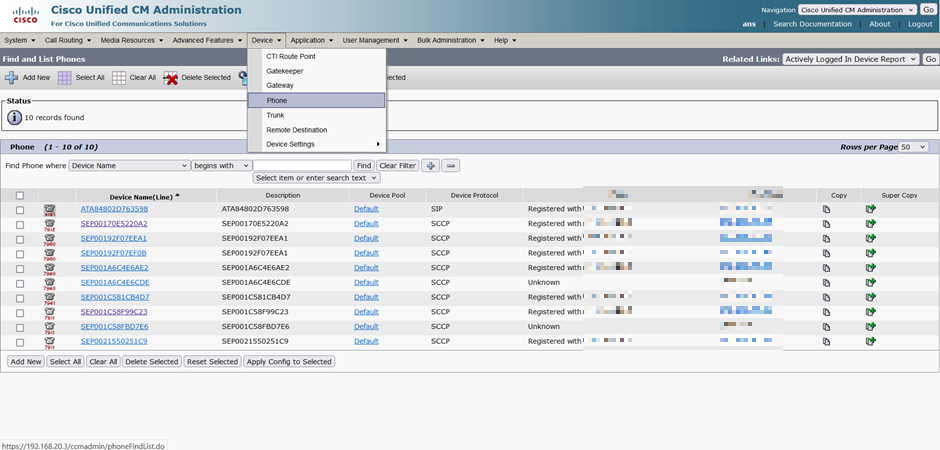Click the Cisco logo in header

[x=25, y=14]
